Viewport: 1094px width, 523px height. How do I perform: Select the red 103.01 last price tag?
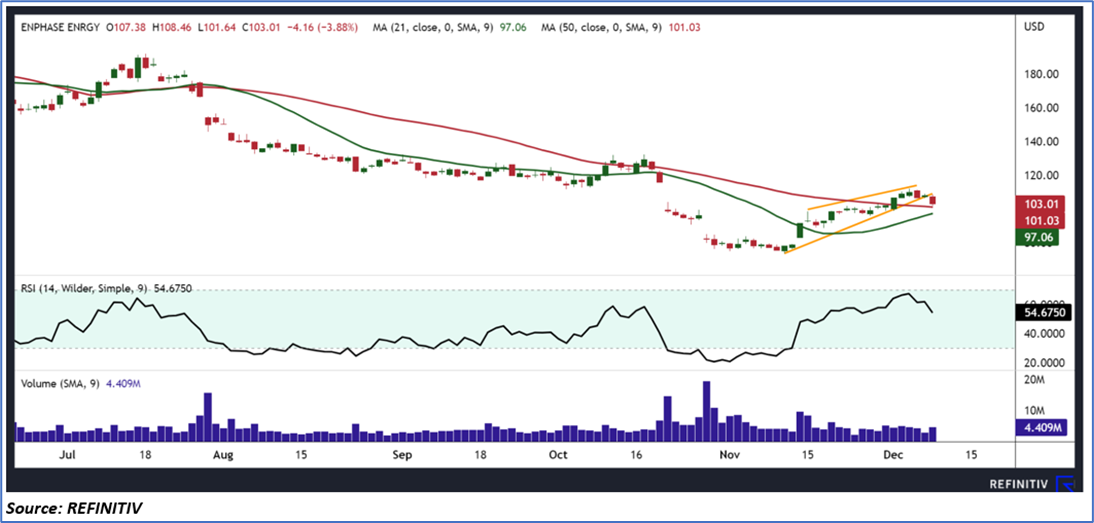tap(1042, 204)
